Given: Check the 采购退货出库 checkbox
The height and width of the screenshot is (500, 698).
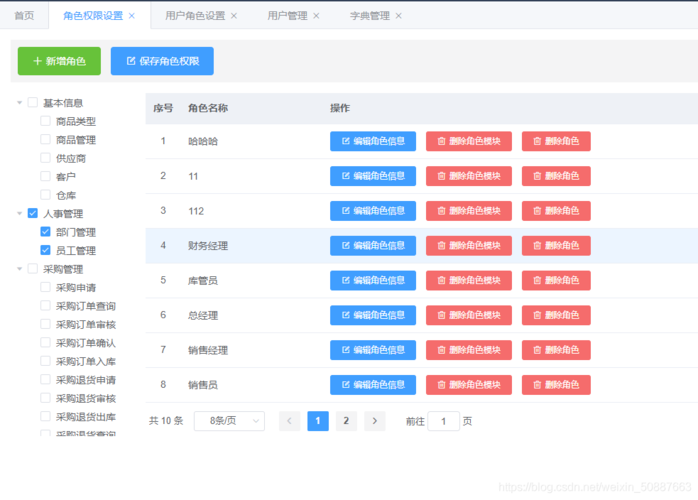Looking at the screenshot, I should 45,416.
